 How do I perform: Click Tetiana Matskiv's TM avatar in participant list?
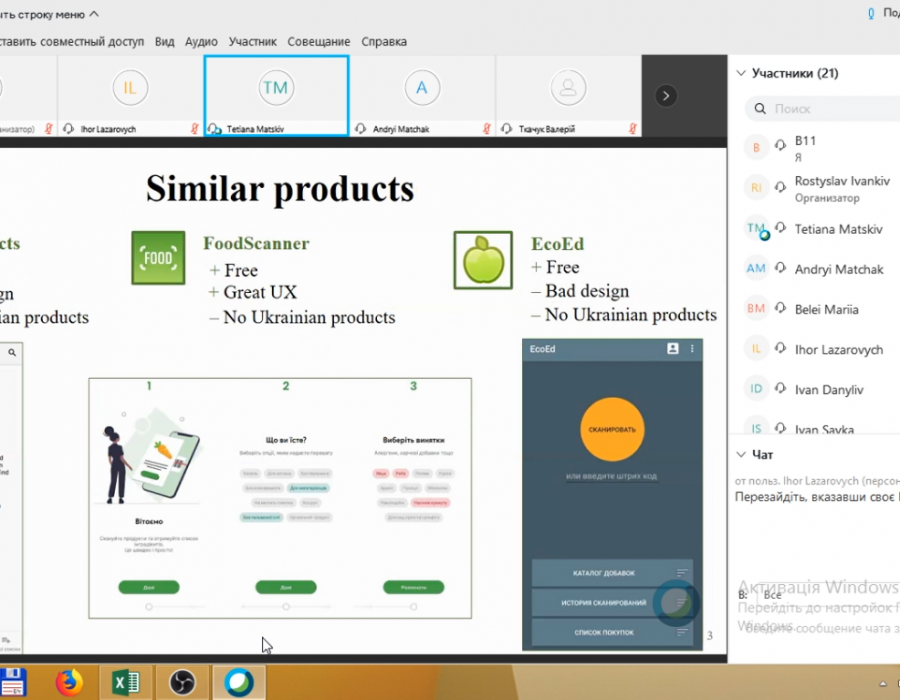756,229
